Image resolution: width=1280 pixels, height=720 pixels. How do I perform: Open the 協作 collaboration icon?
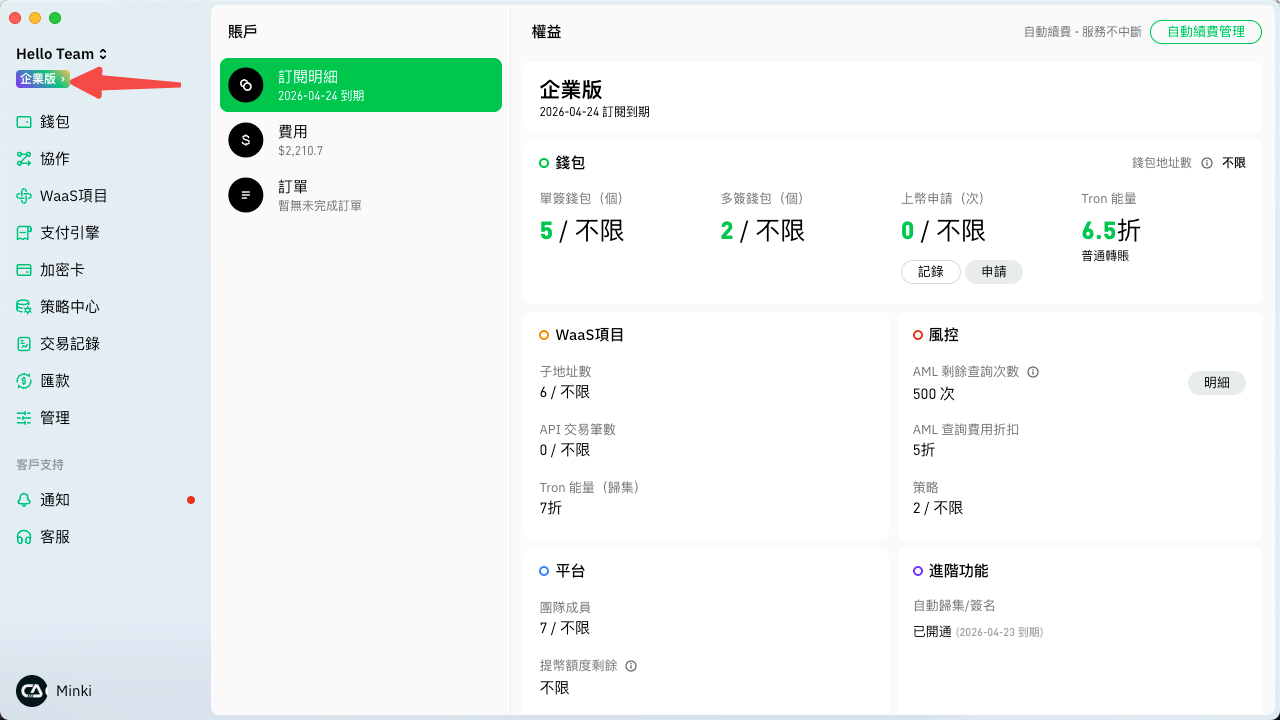click(24, 159)
